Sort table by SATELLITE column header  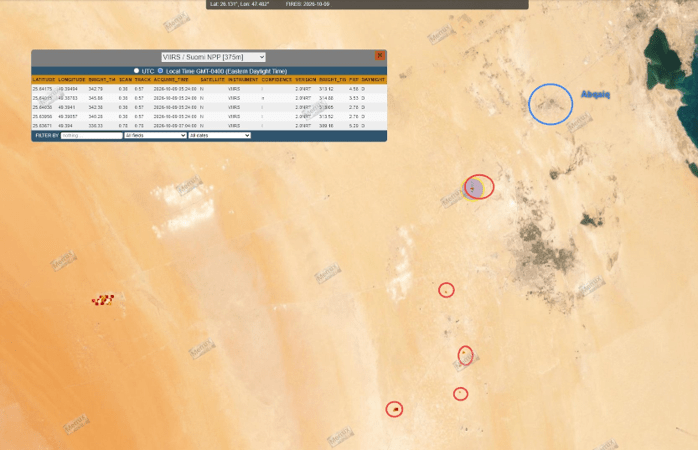tap(213, 80)
